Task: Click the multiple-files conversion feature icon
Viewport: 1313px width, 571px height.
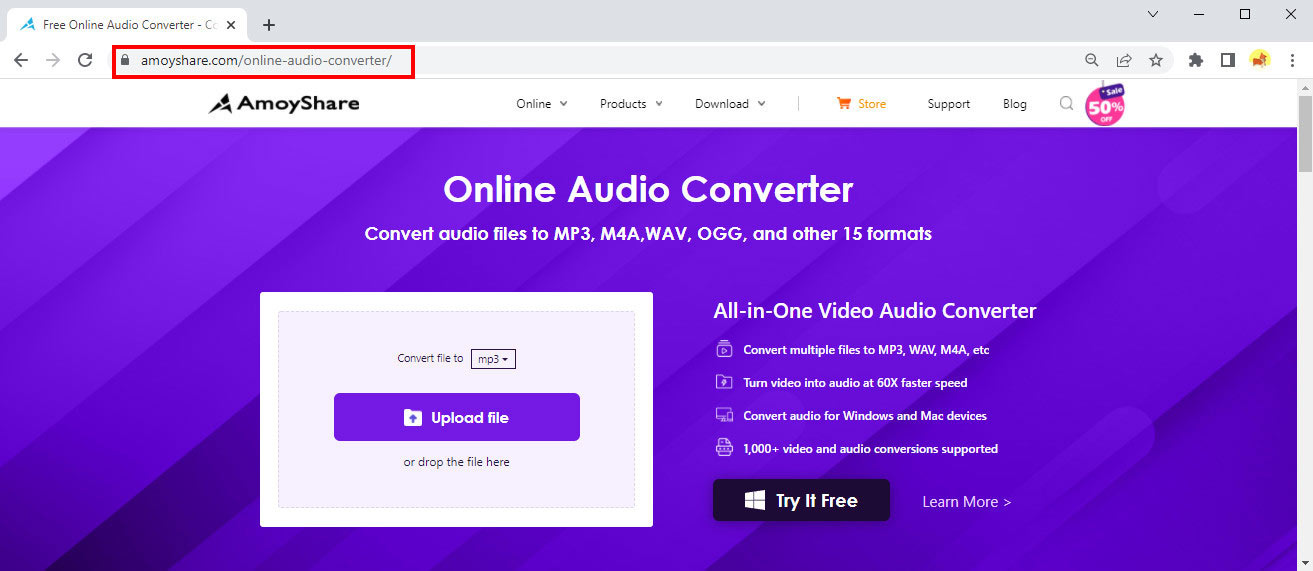Action: click(724, 349)
